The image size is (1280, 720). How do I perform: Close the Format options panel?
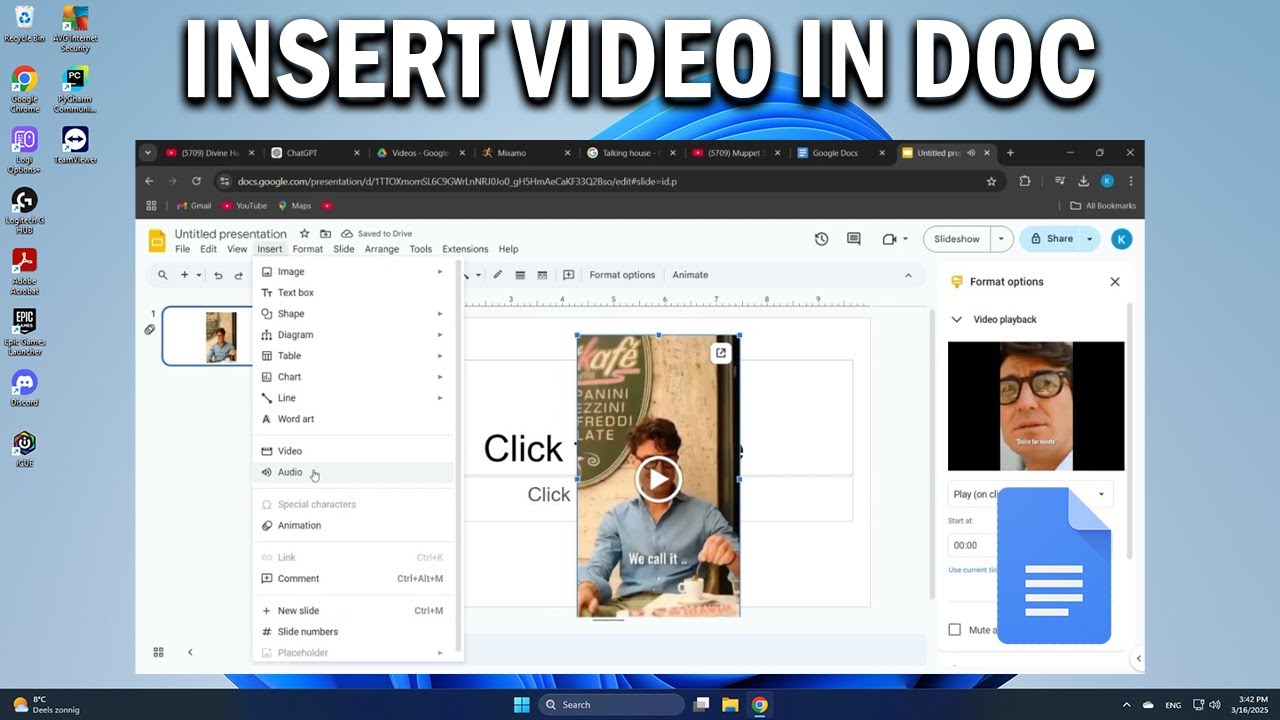click(x=1115, y=282)
